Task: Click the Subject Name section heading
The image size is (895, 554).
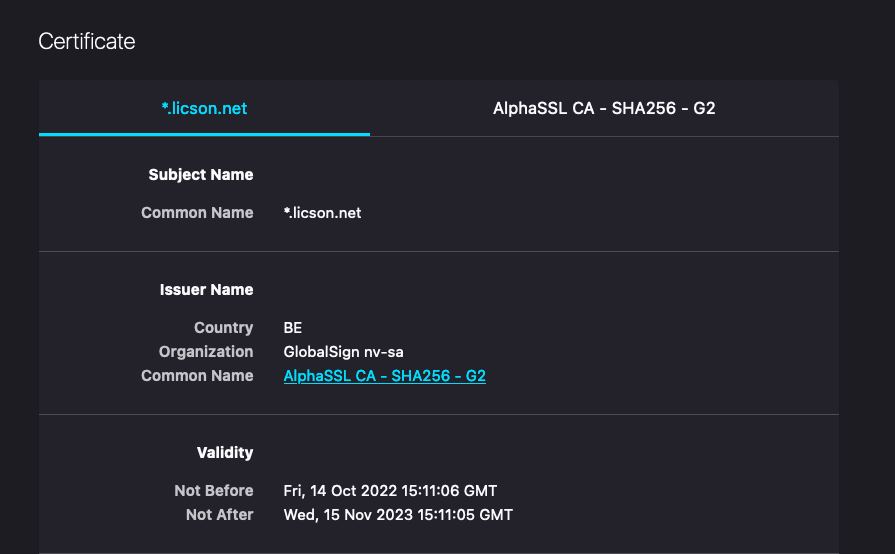Action: (x=201, y=175)
